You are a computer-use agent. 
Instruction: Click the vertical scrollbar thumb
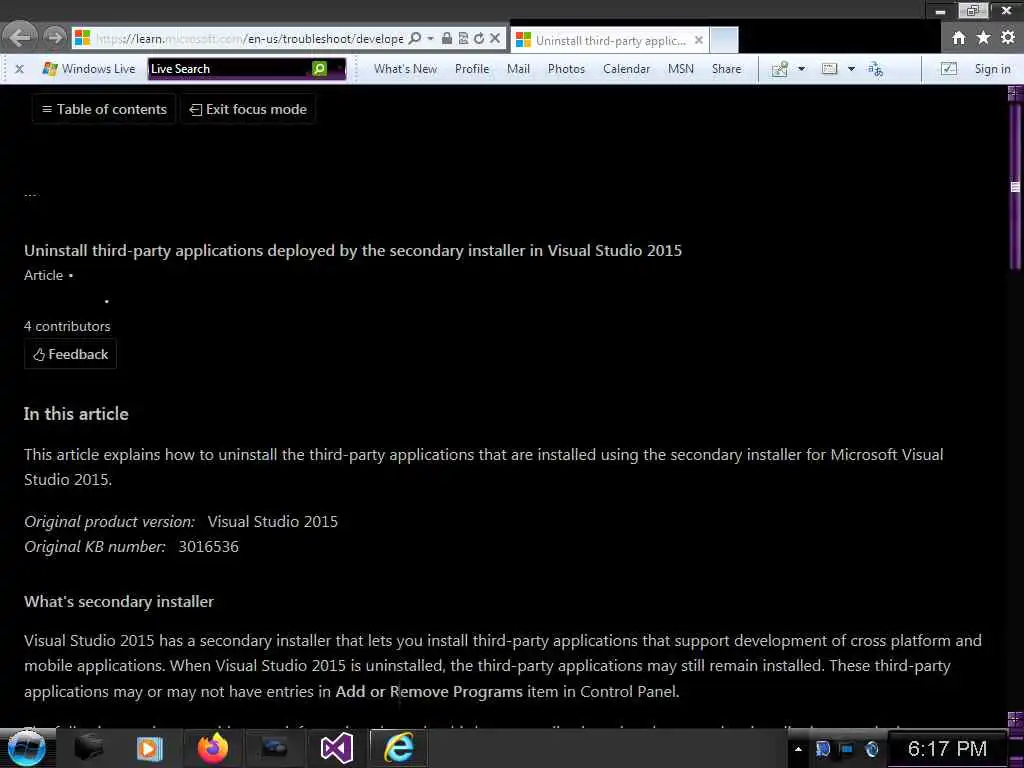pos(1015,186)
